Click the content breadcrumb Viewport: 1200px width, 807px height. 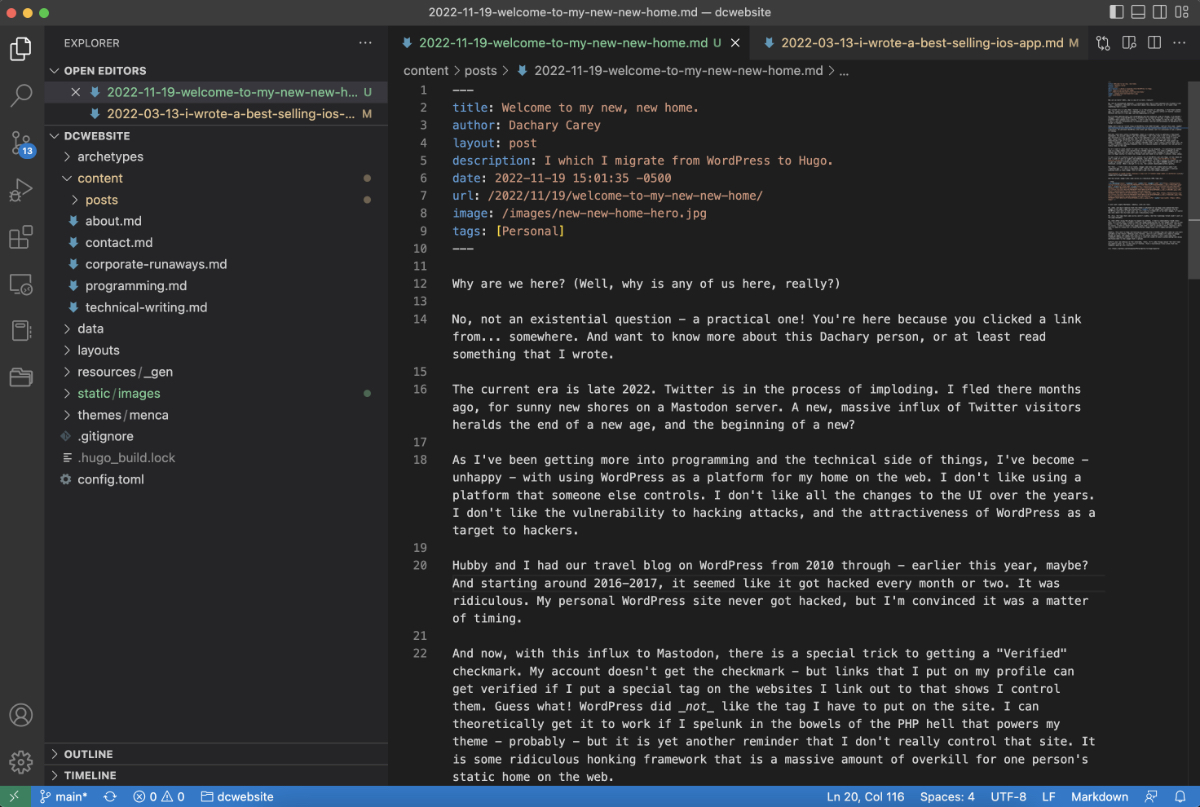tap(426, 71)
